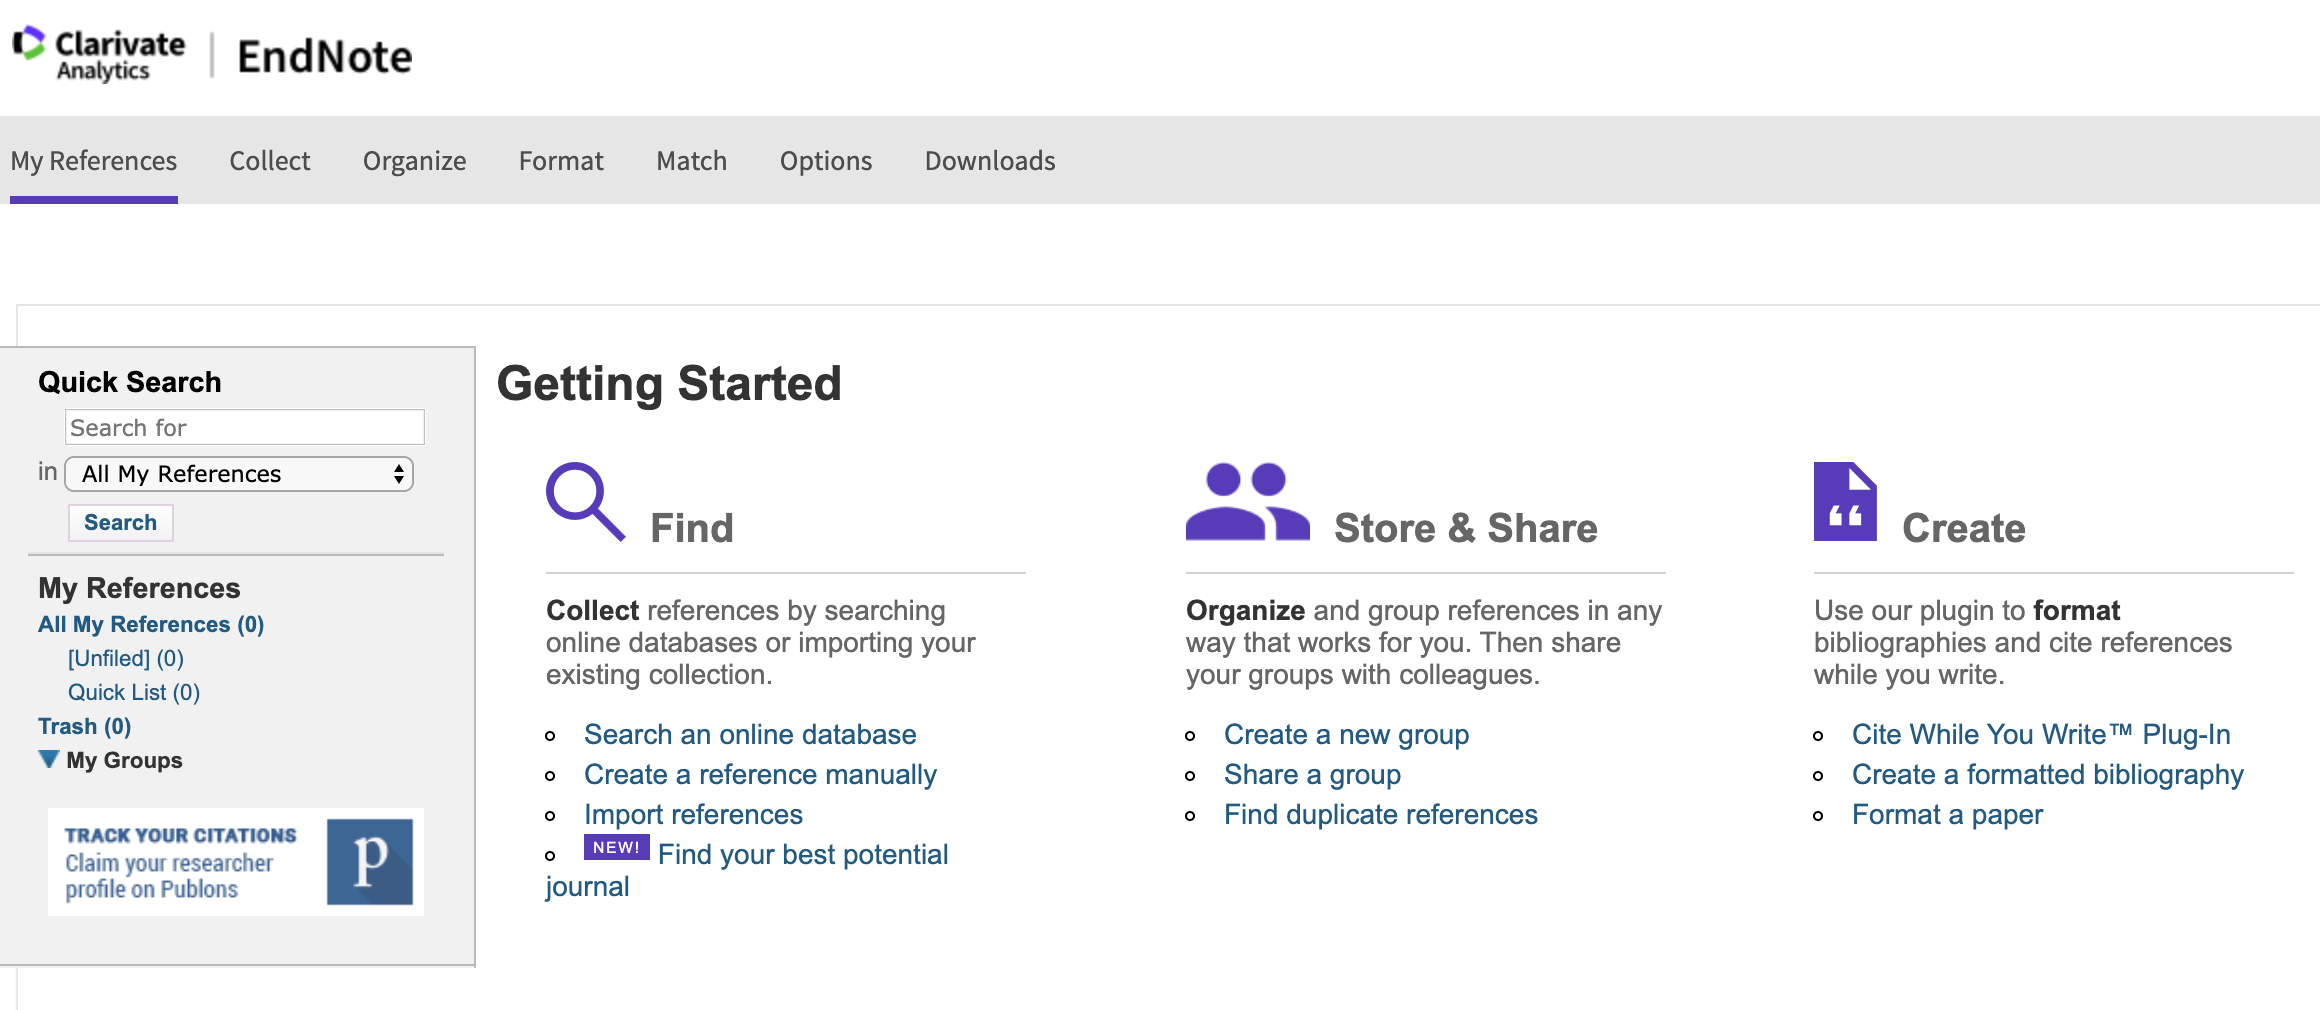Open the All My References dropdown
This screenshot has width=2320, height=1010.
pyautogui.click(x=239, y=474)
